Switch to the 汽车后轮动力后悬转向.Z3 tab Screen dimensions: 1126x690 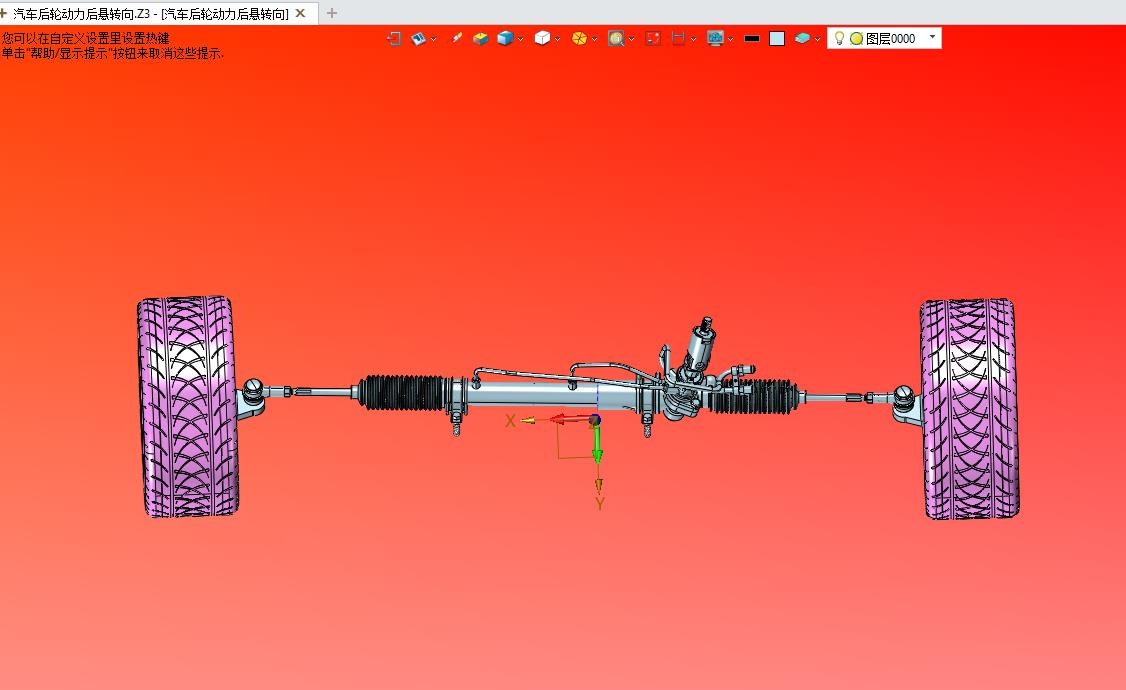point(150,13)
